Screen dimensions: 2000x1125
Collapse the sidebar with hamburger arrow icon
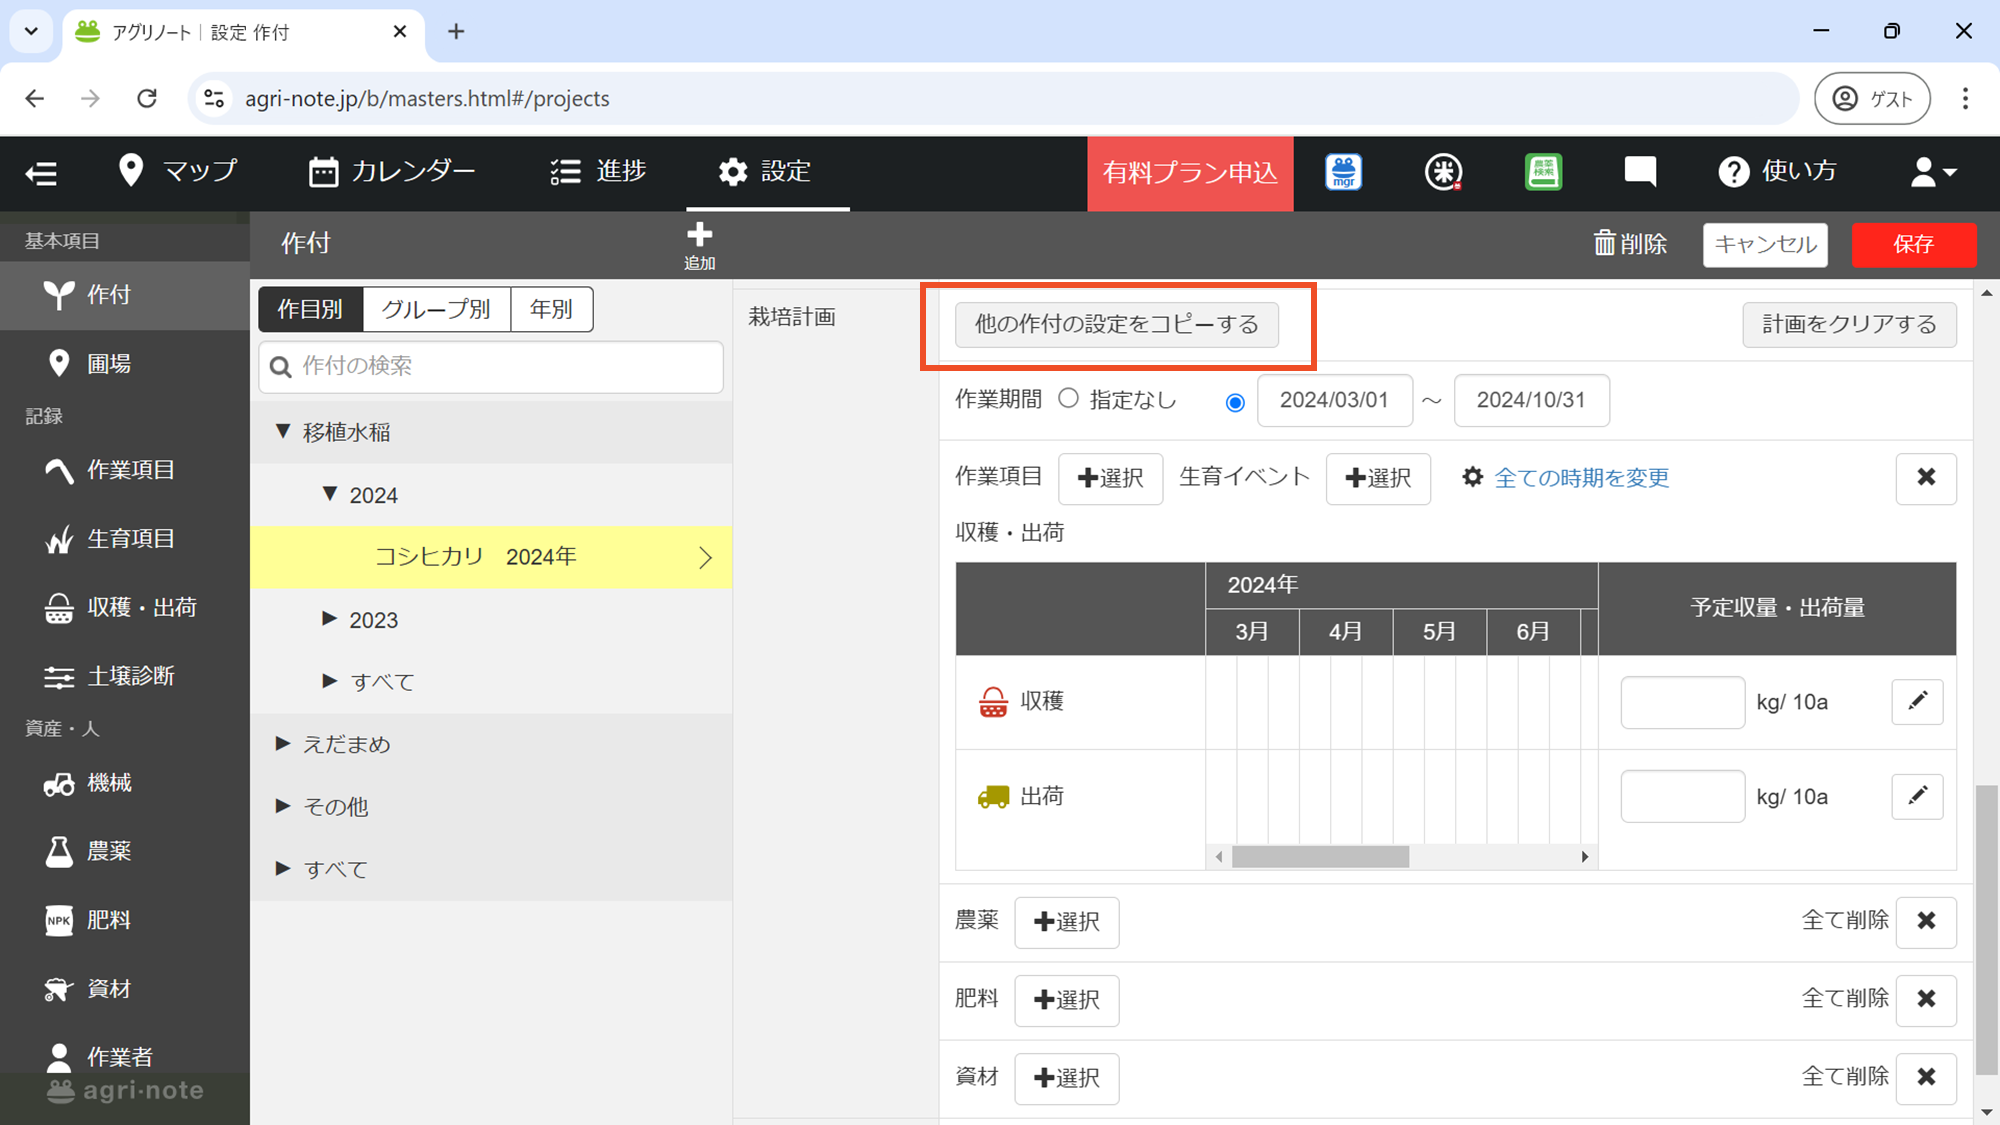click(x=41, y=173)
